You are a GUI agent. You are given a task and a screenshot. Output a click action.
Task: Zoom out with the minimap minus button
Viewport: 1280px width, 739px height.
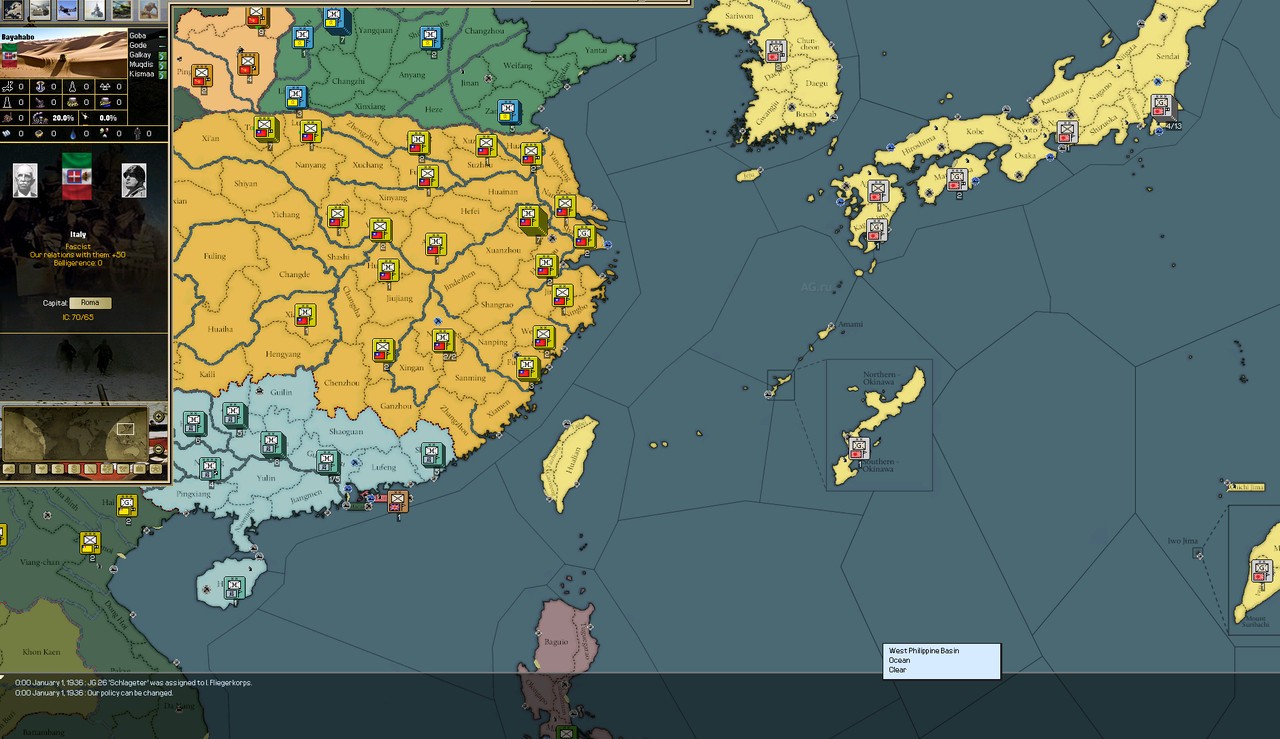tap(158, 448)
